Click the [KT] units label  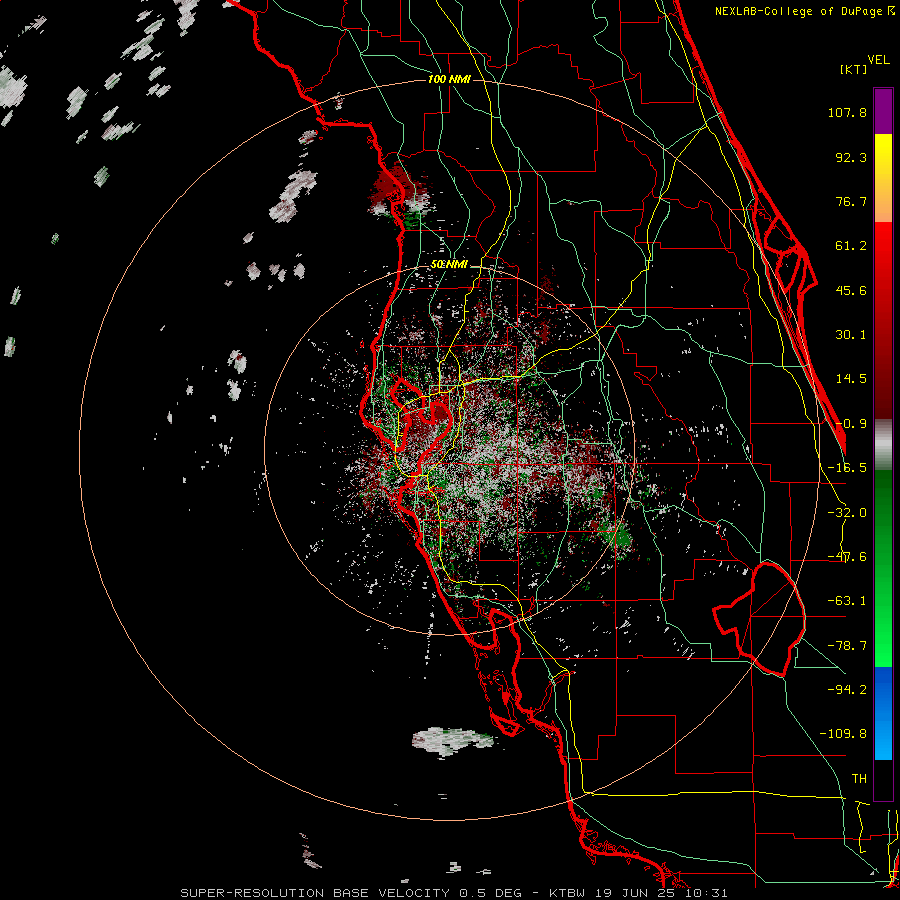click(x=853, y=69)
